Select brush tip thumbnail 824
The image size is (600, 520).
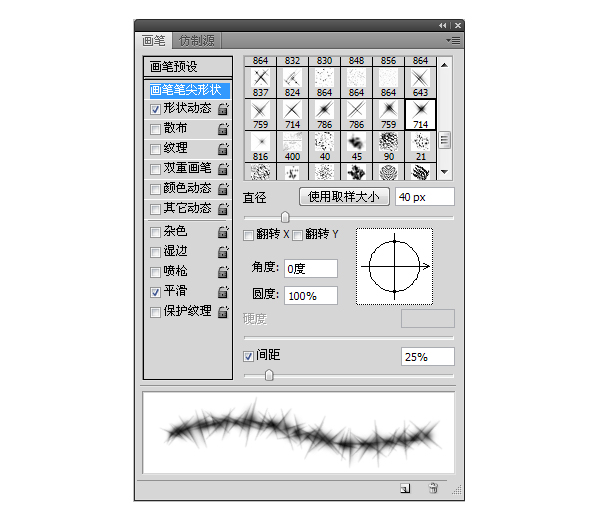click(x=292, y=82)
